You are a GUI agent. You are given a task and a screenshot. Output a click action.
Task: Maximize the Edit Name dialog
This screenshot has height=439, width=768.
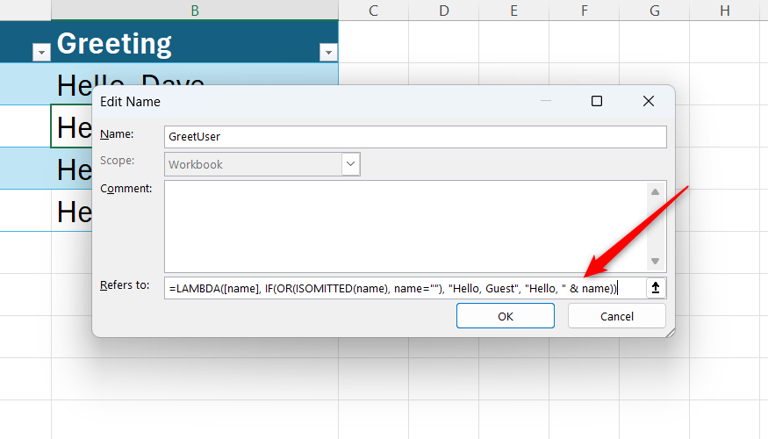pyautogui.click(x=597, y=101)
